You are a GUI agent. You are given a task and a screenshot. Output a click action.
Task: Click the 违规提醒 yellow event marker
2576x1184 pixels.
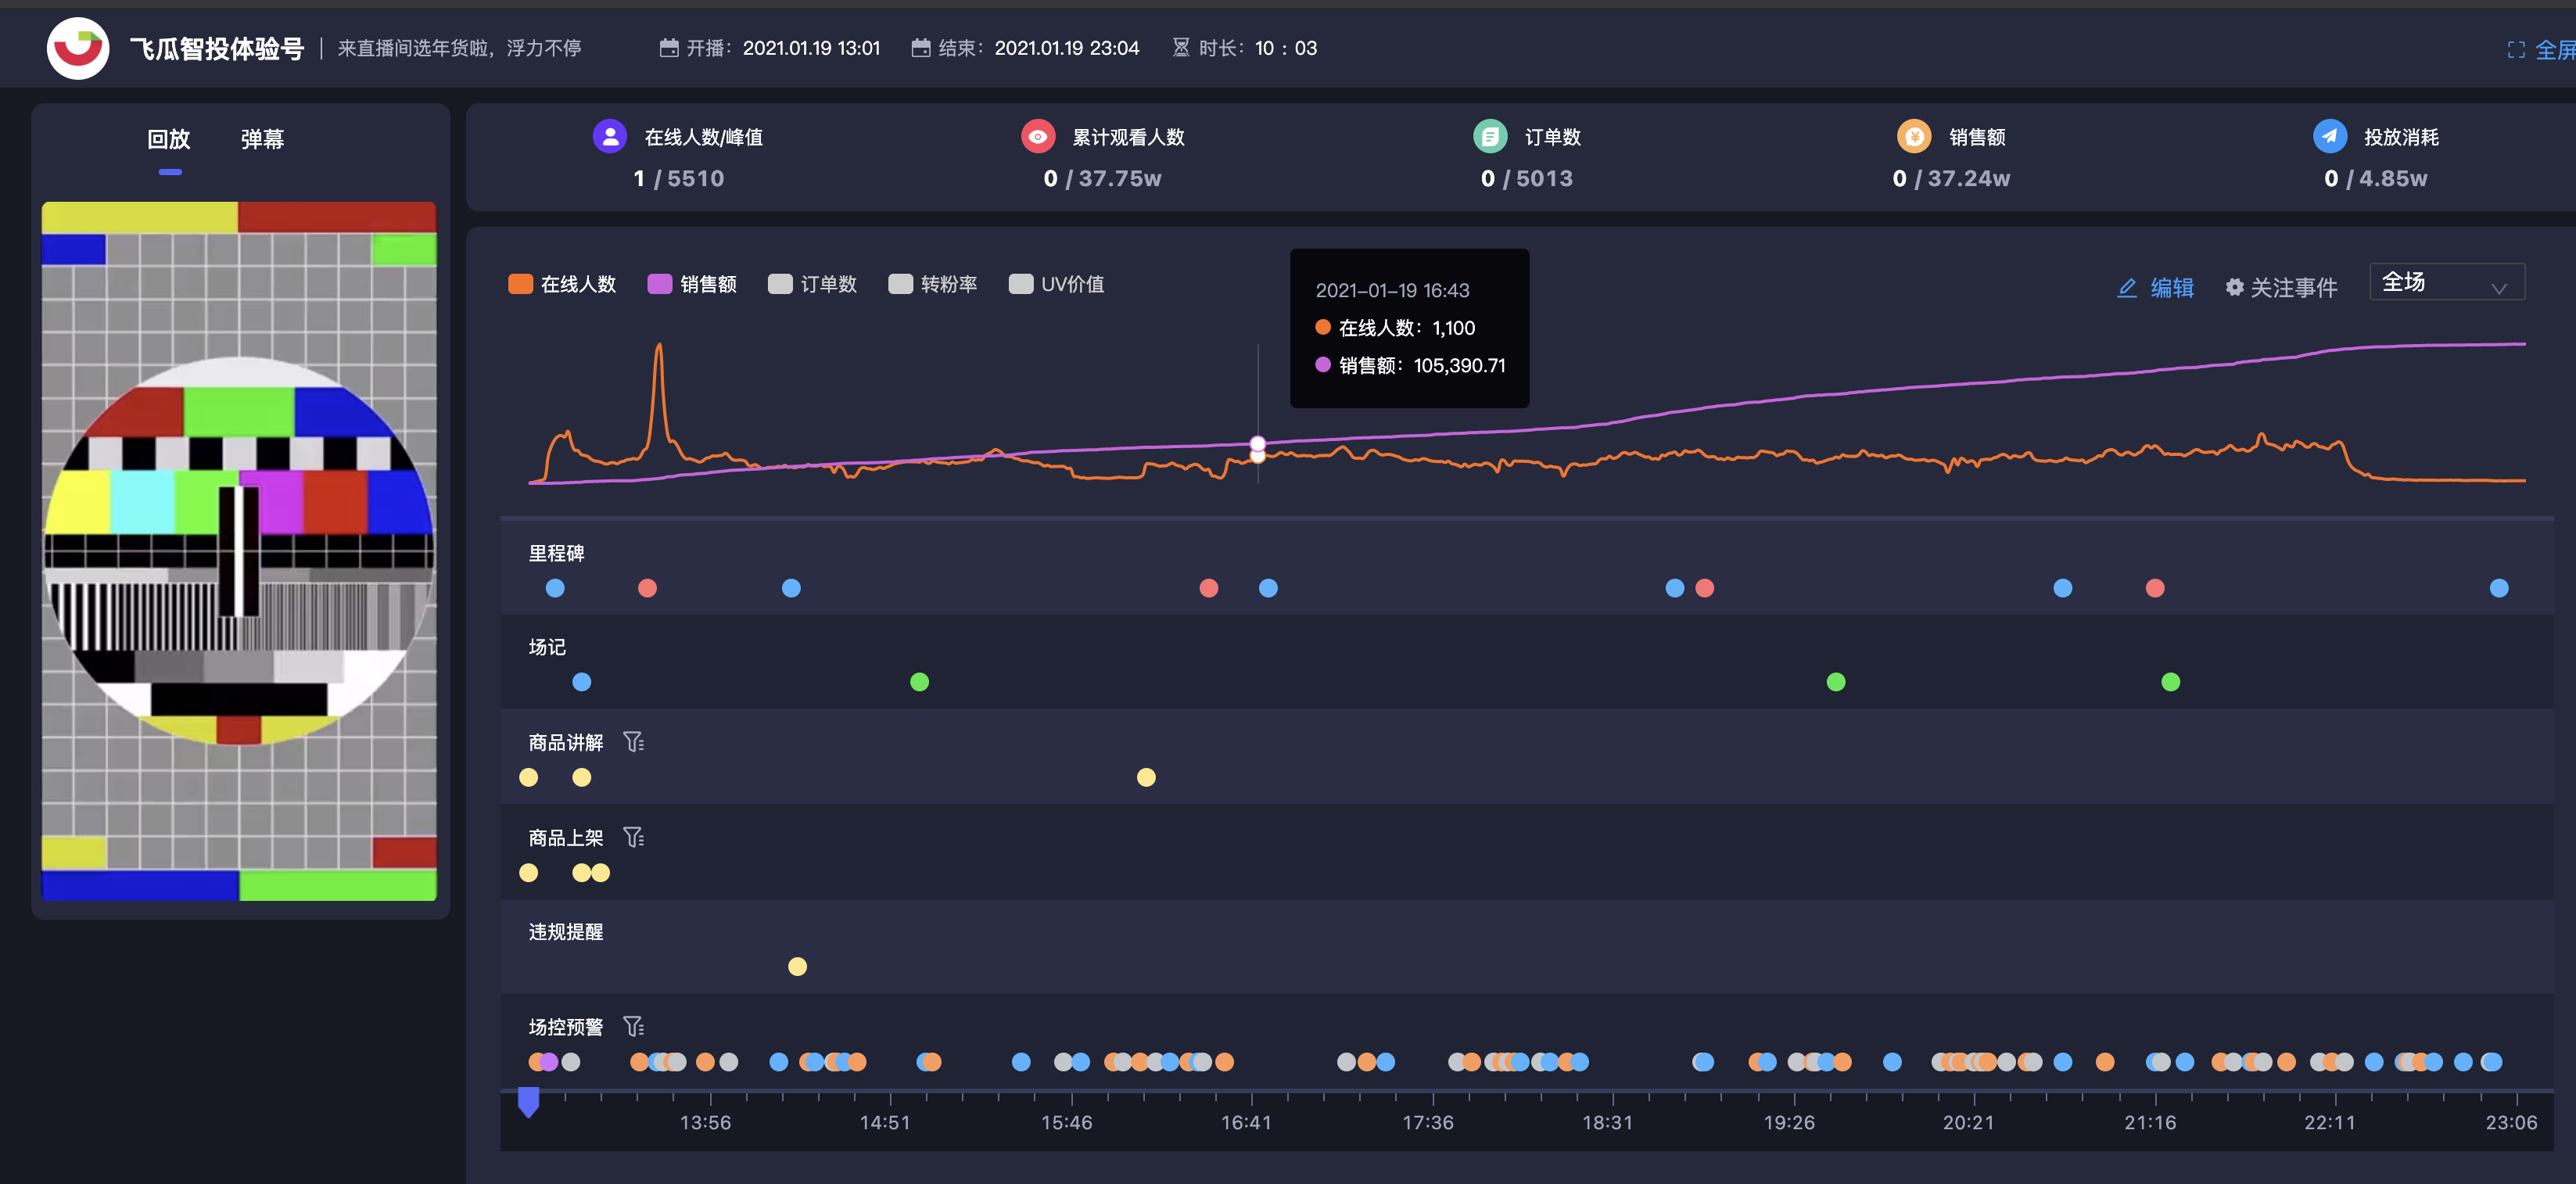point(797,966)
